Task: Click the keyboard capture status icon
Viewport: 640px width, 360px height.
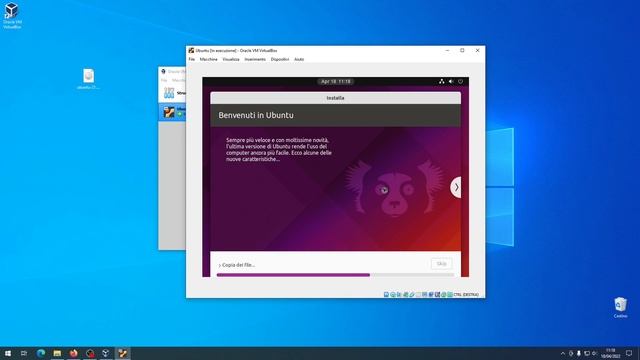Action: [x=450, y=294]
